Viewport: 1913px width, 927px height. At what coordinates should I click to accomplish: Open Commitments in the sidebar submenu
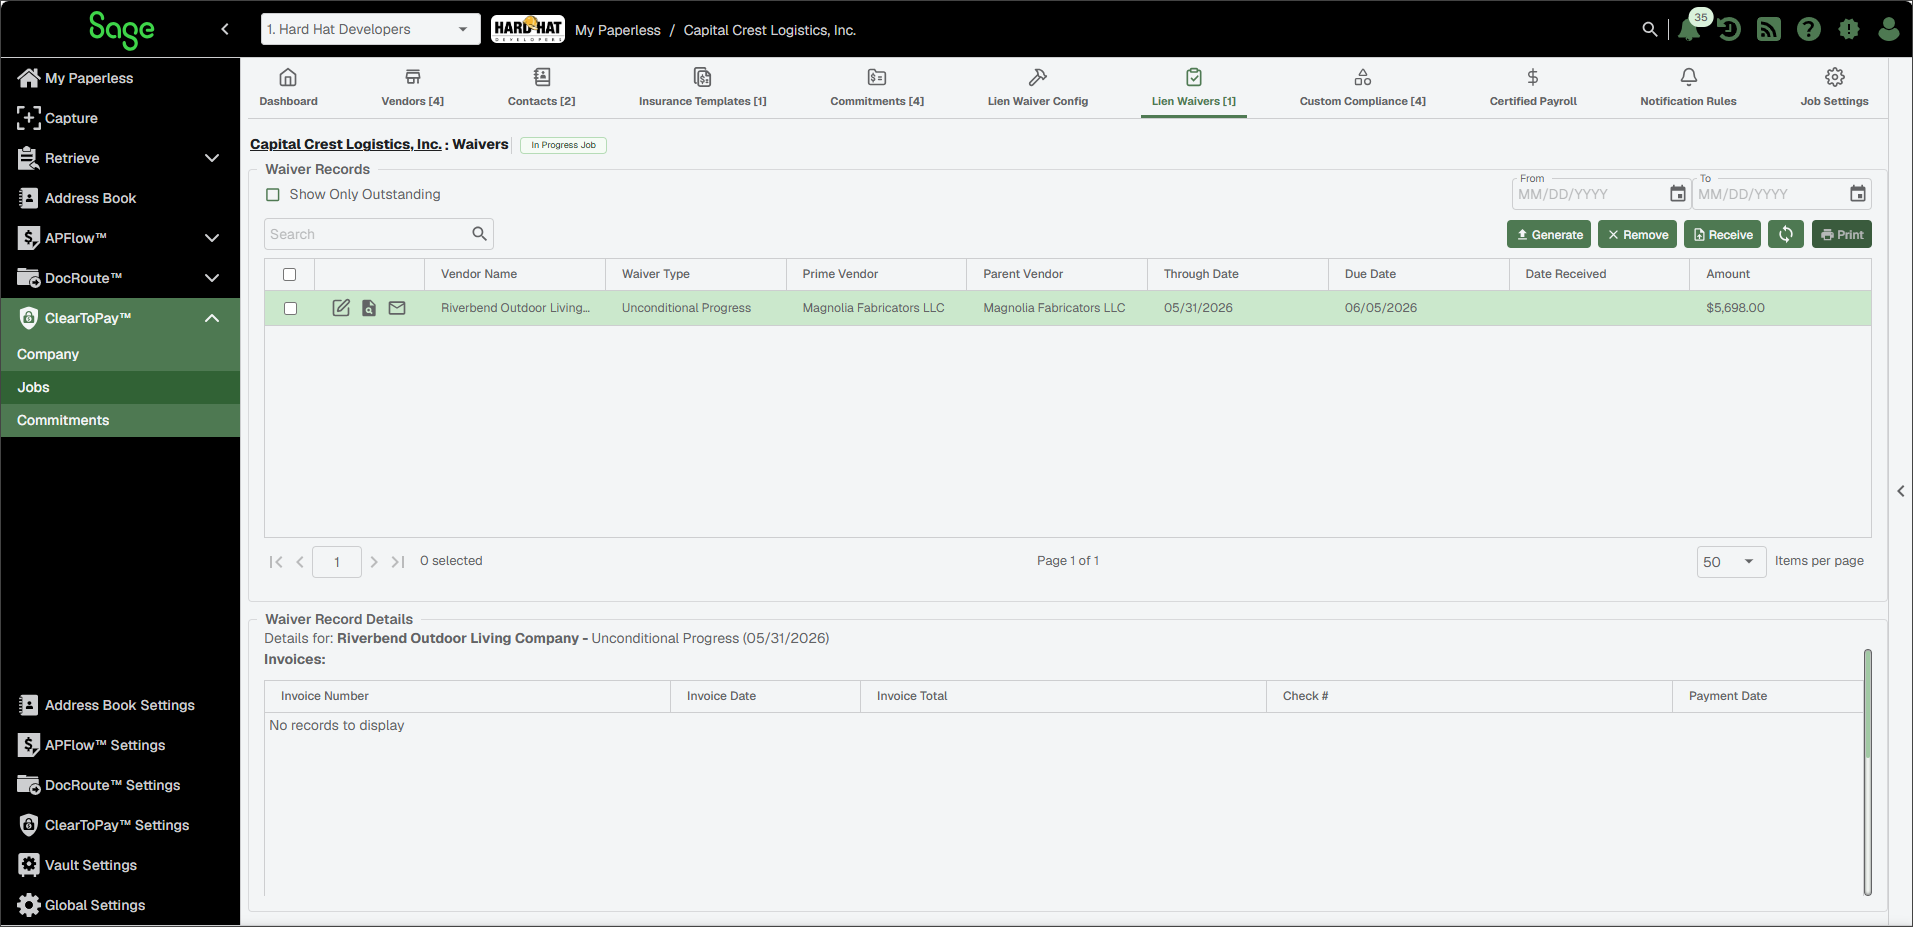[120, 420]
